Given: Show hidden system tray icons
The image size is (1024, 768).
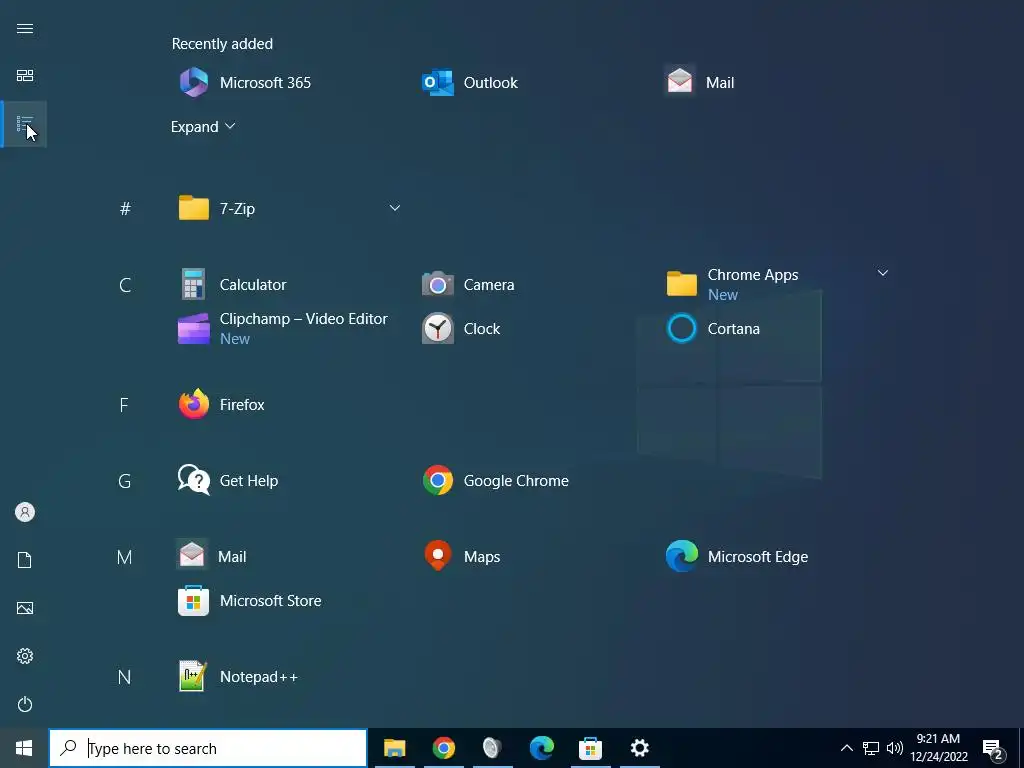Looking at the screenshot, I should pyautogui.click(x=846, y=748).
